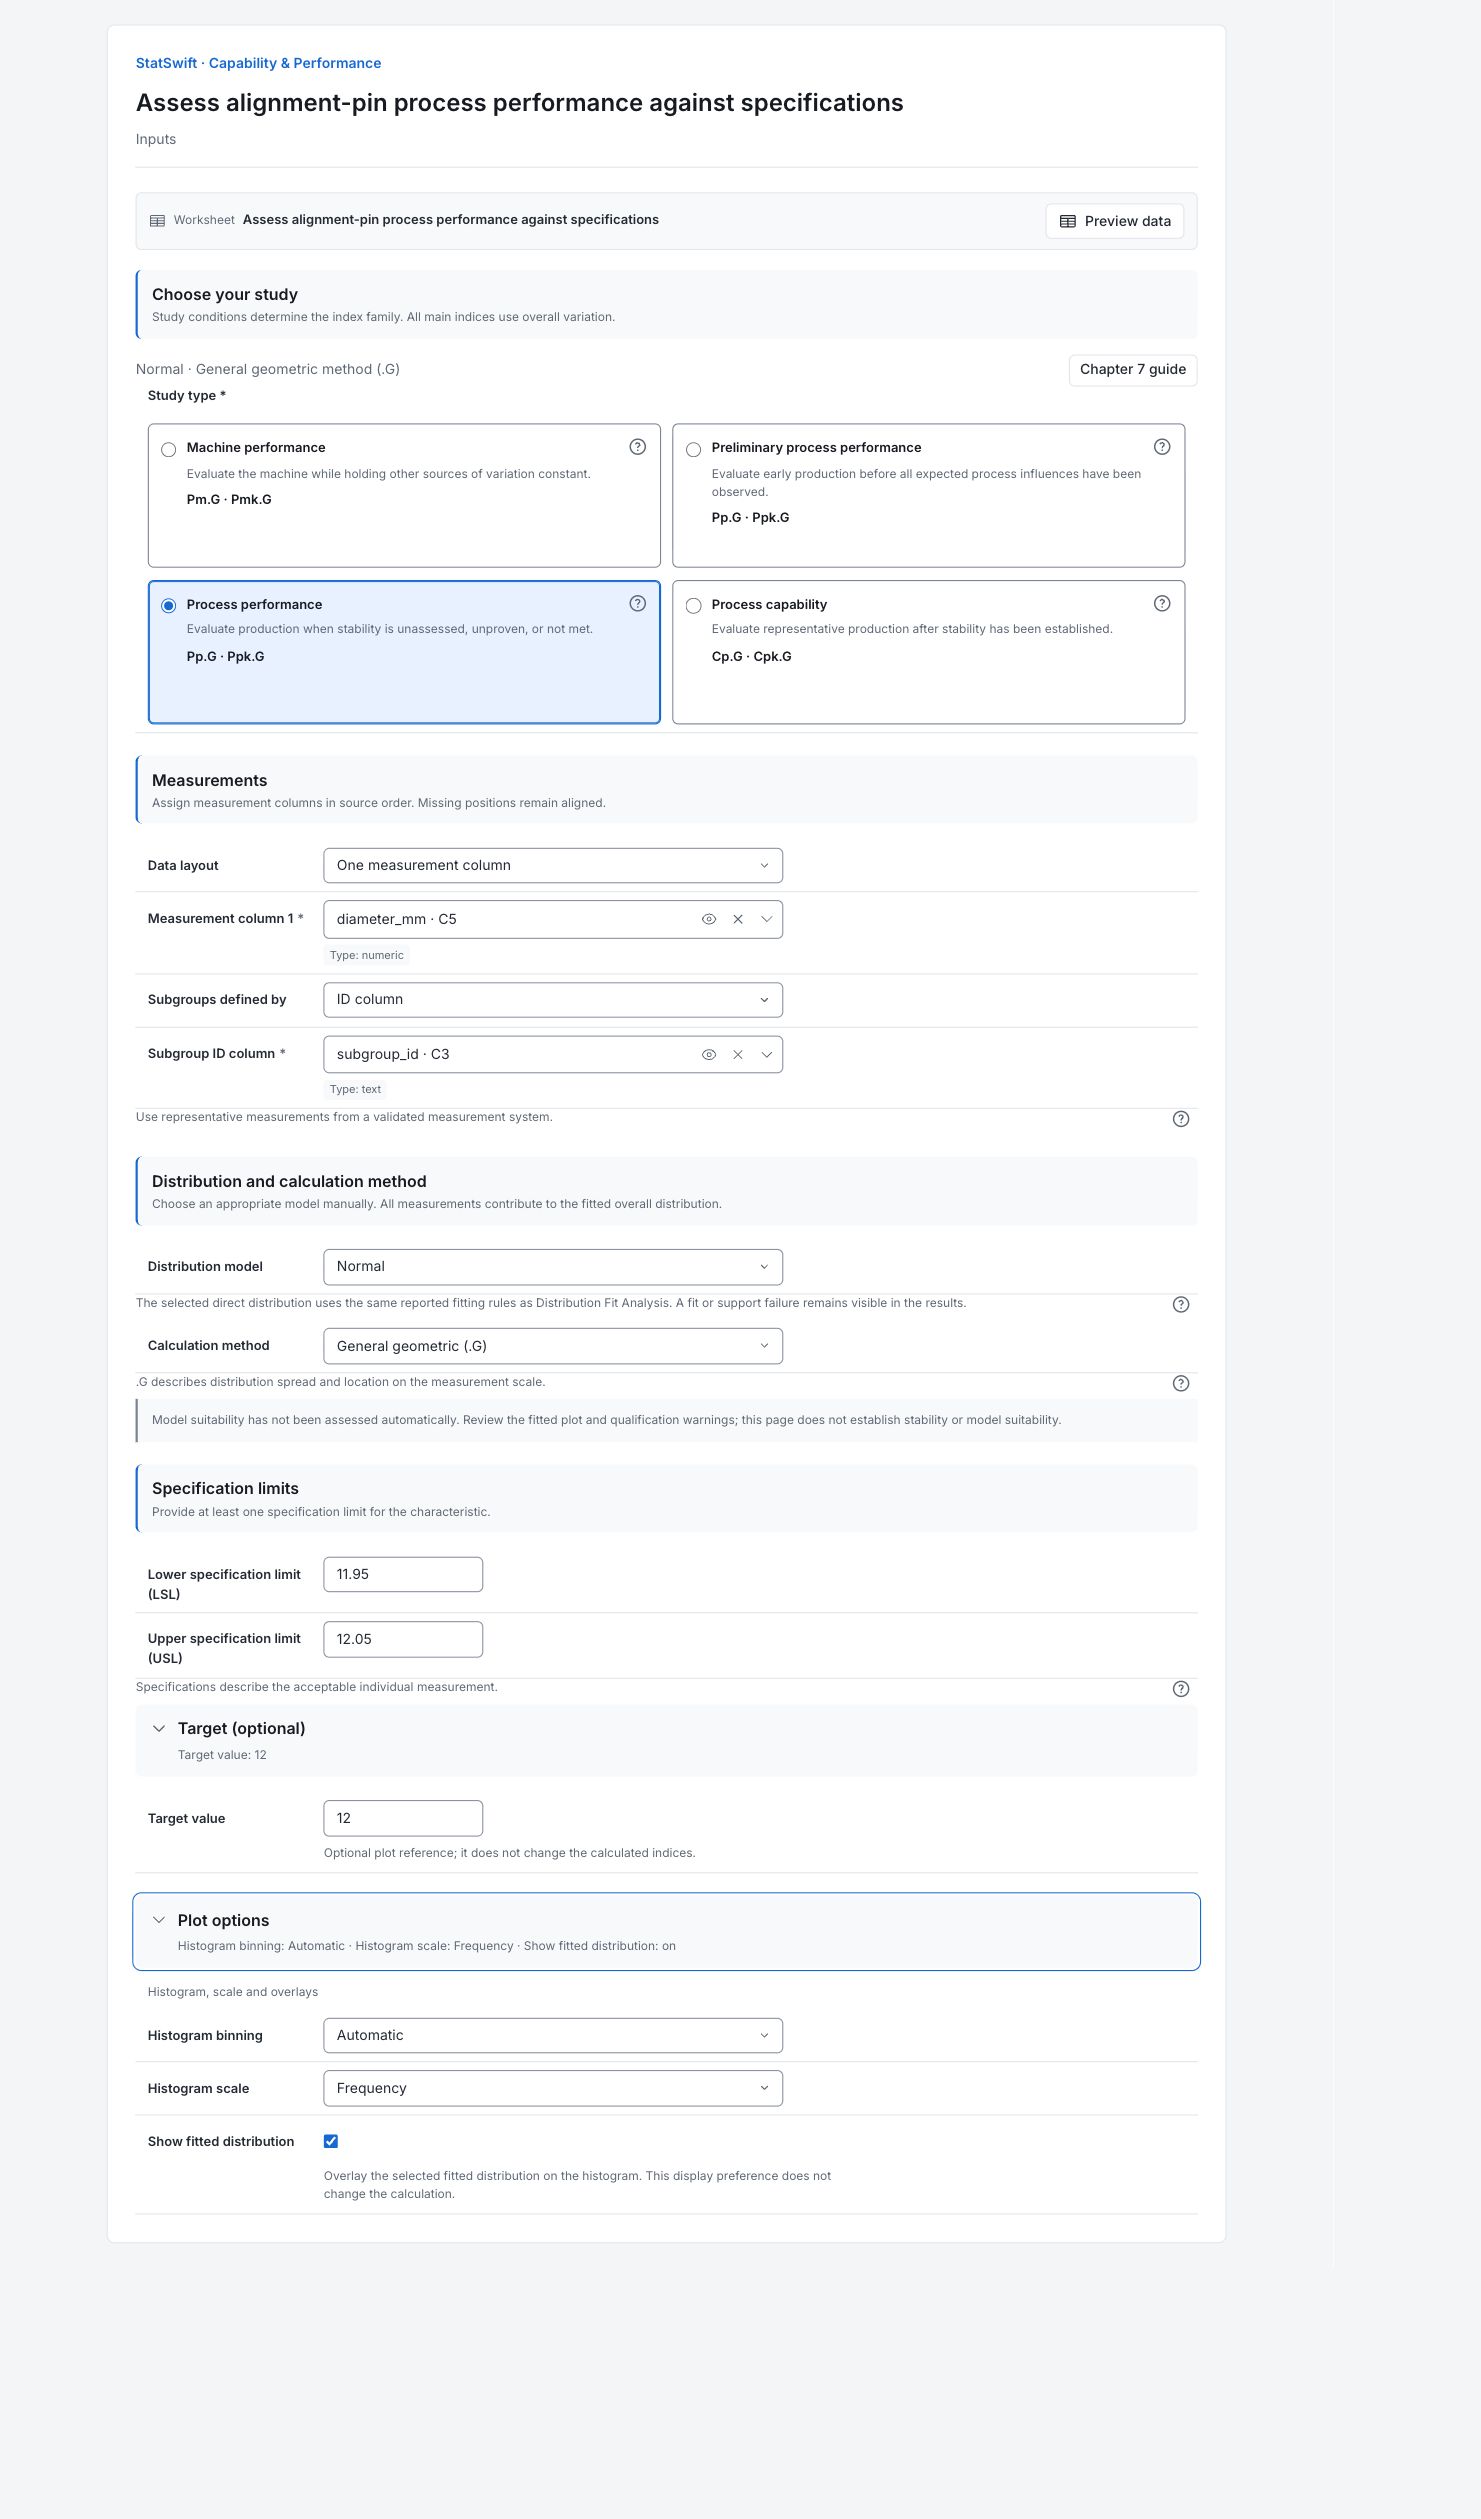Screen dimensions: 1481x2519
Task: Expand the Subgroup ID column dropdown arrow
Action: point(767,1054)
